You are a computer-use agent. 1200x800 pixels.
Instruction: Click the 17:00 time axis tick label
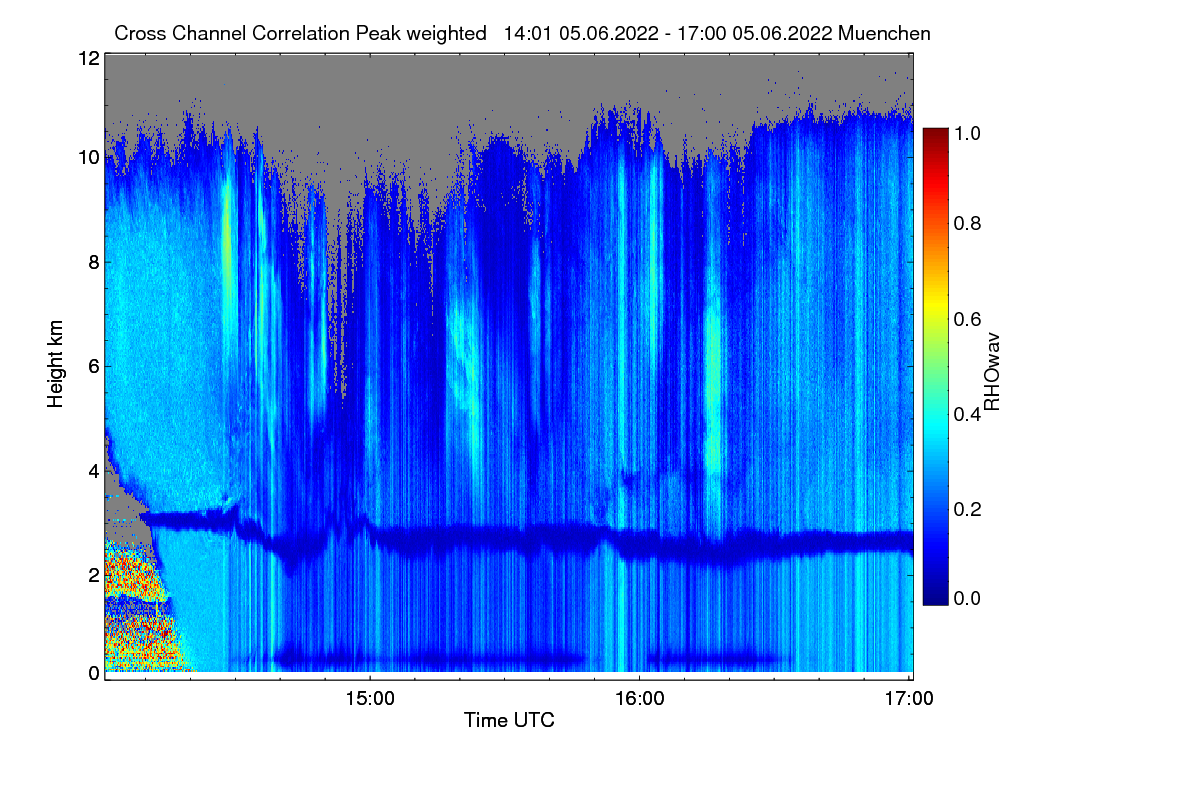coord(909,697)
